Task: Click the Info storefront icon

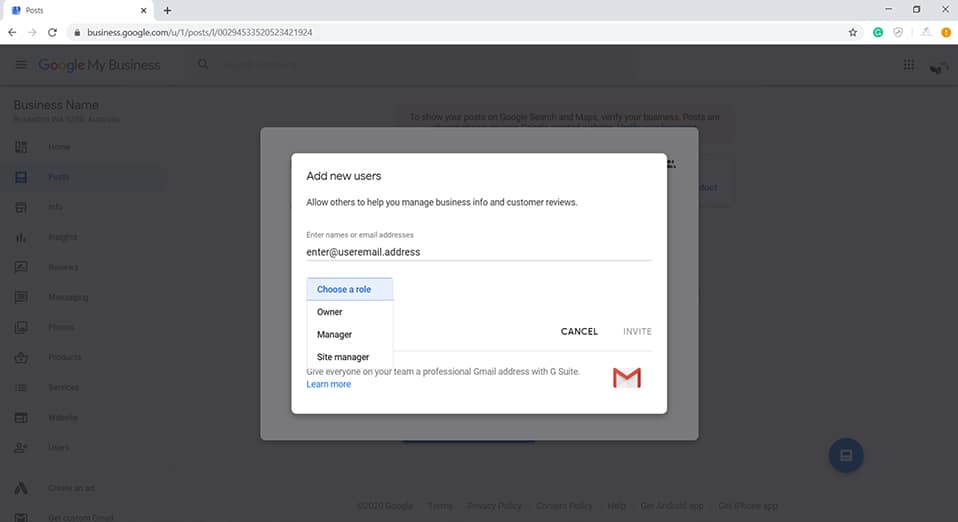Action: pos(21,207)
